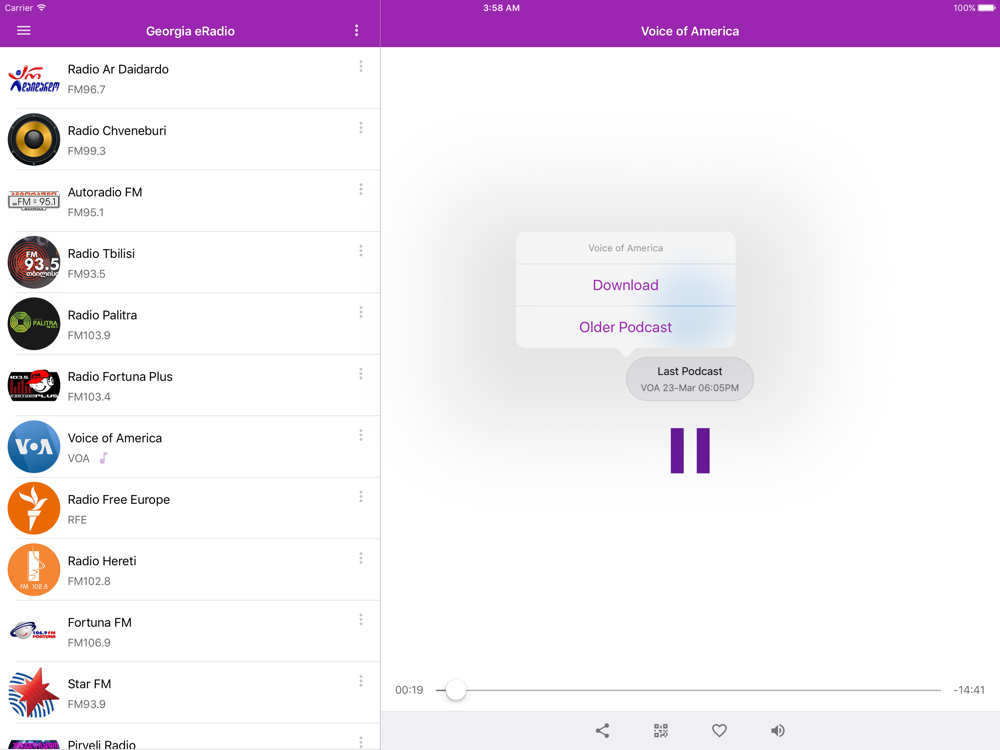Select the Star FM station name

click(x=89, y=684)
